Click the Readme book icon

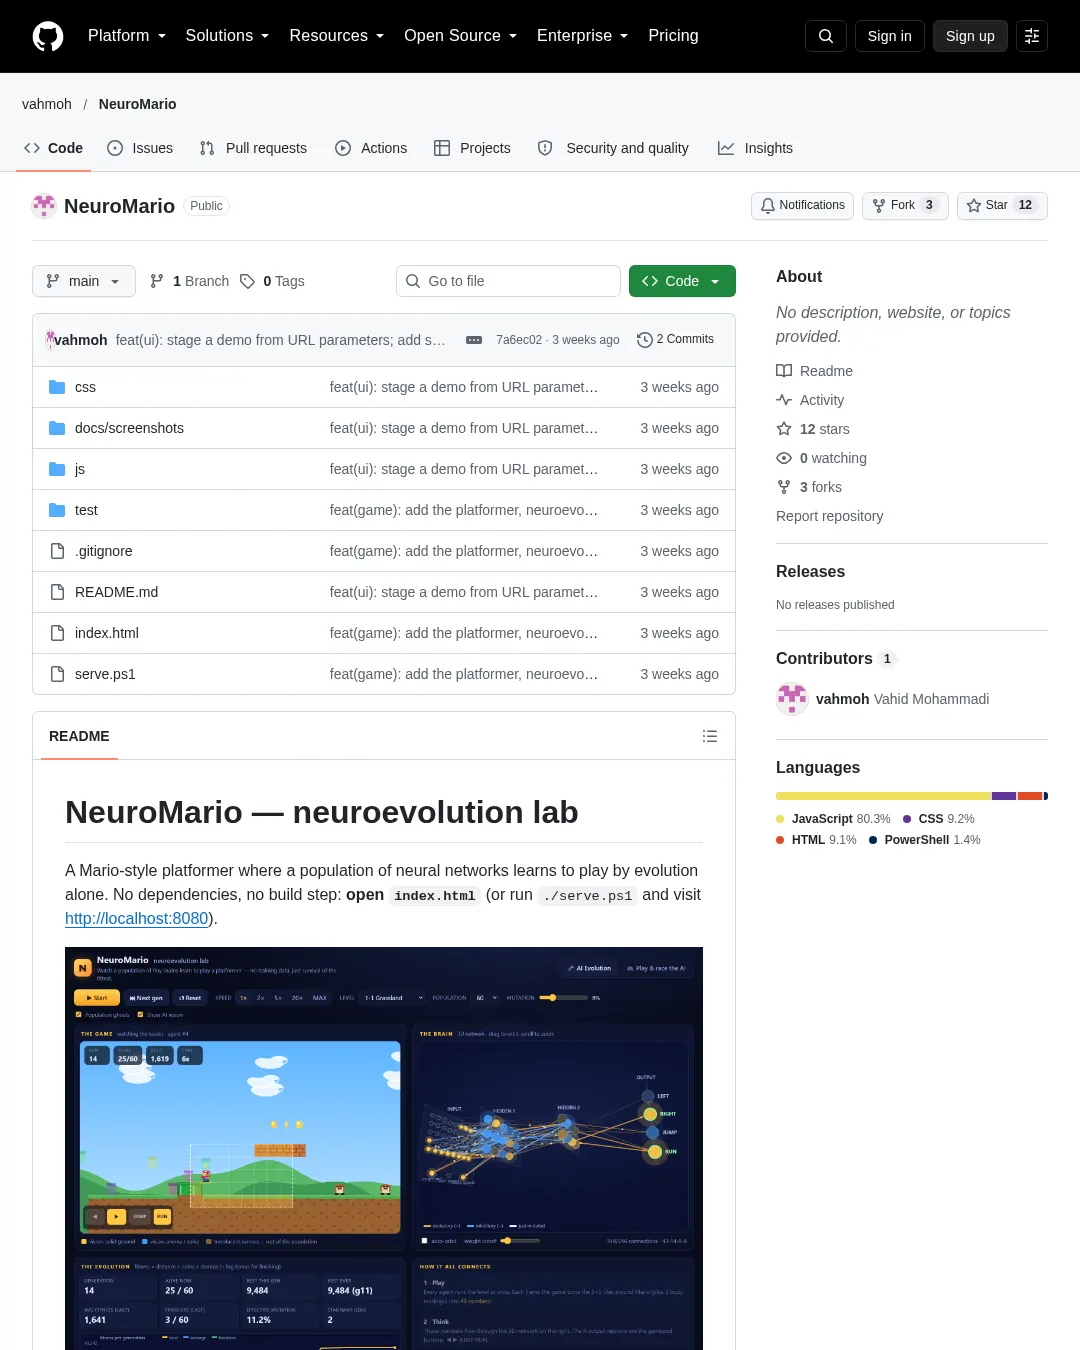click(784, 371)
